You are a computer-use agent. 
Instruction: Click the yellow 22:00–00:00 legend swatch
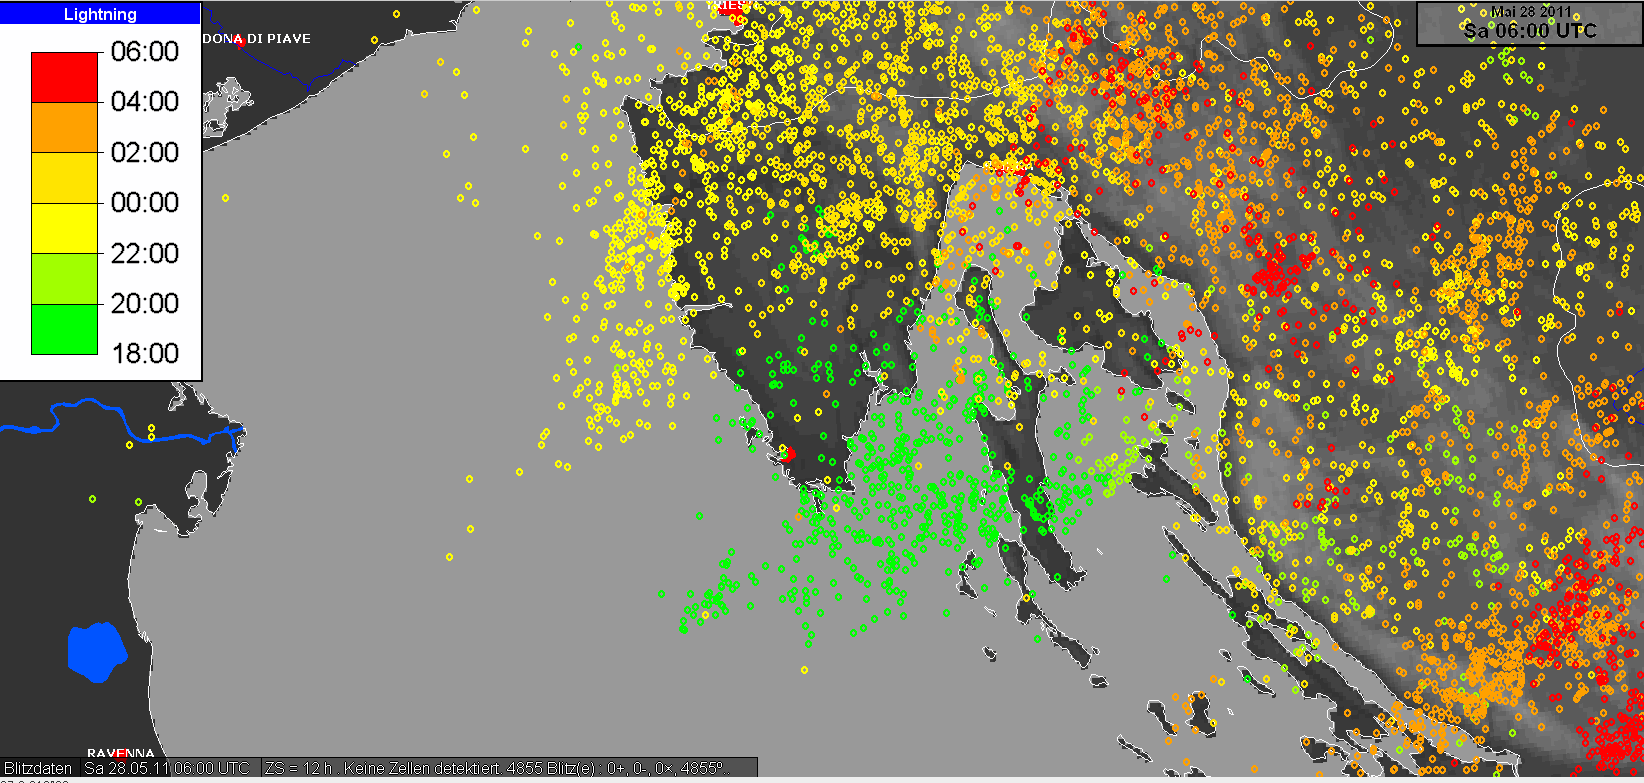pos(65,229)
